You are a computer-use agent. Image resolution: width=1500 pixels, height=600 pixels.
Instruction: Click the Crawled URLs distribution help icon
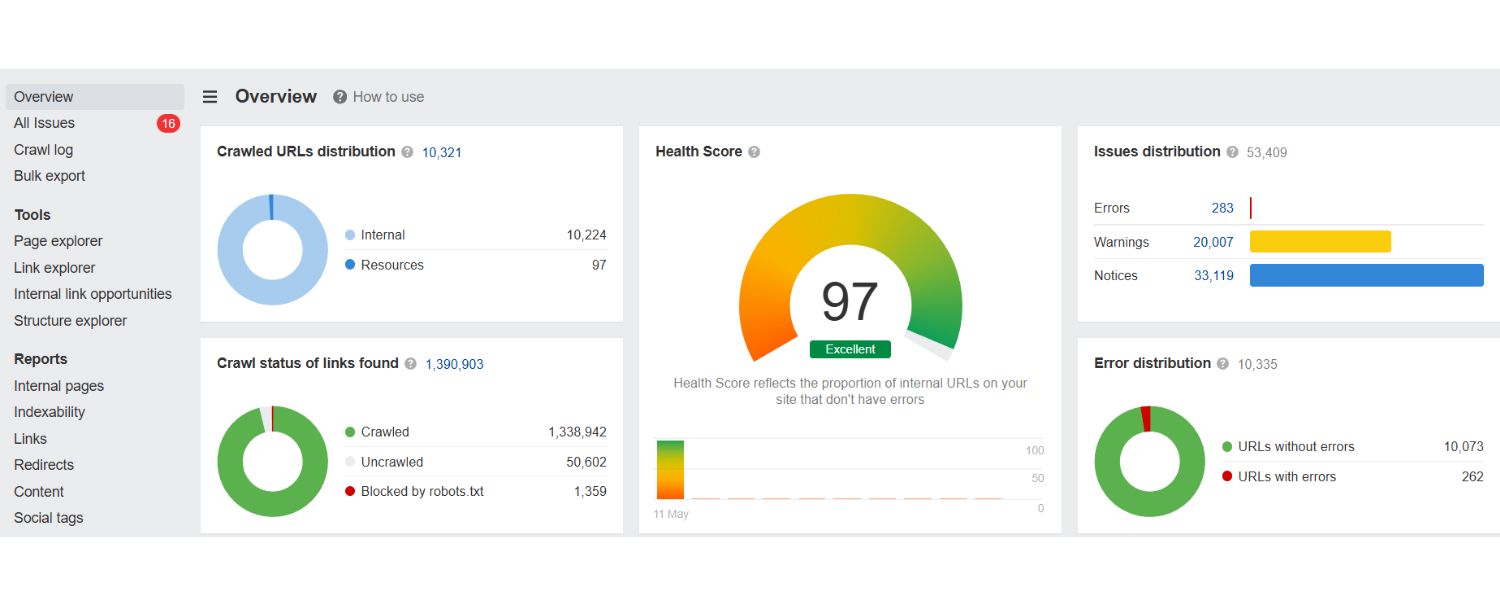coord(406,152)
